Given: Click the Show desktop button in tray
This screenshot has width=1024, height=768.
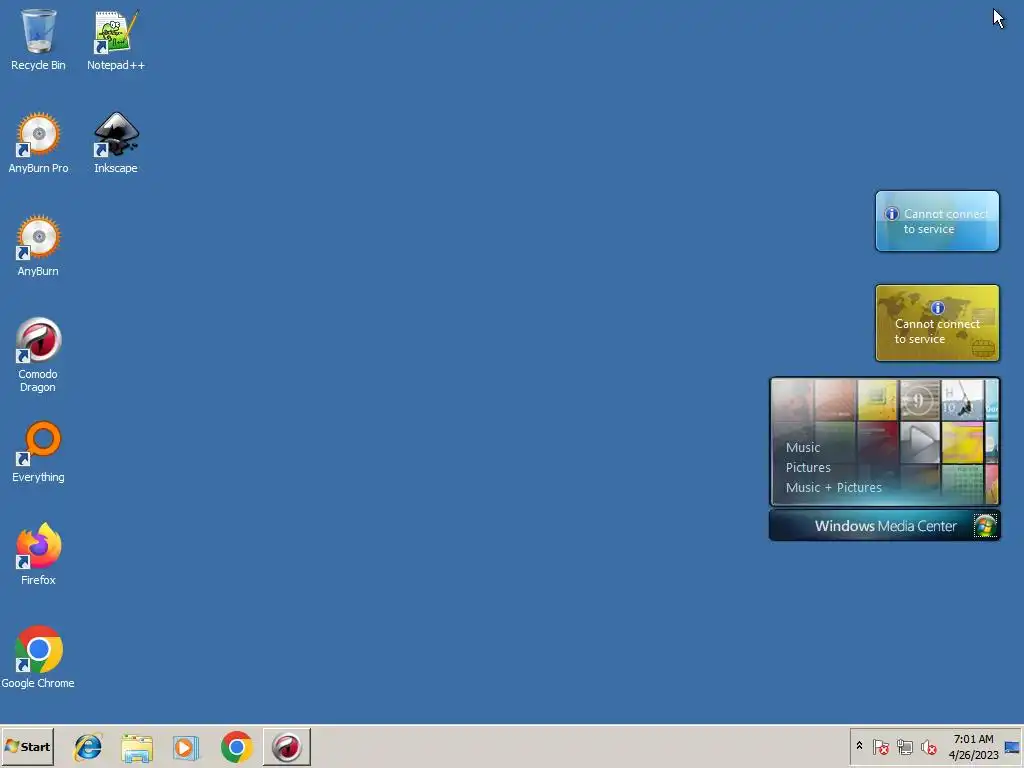Looking at the screenshot, I should point(1012,746).
